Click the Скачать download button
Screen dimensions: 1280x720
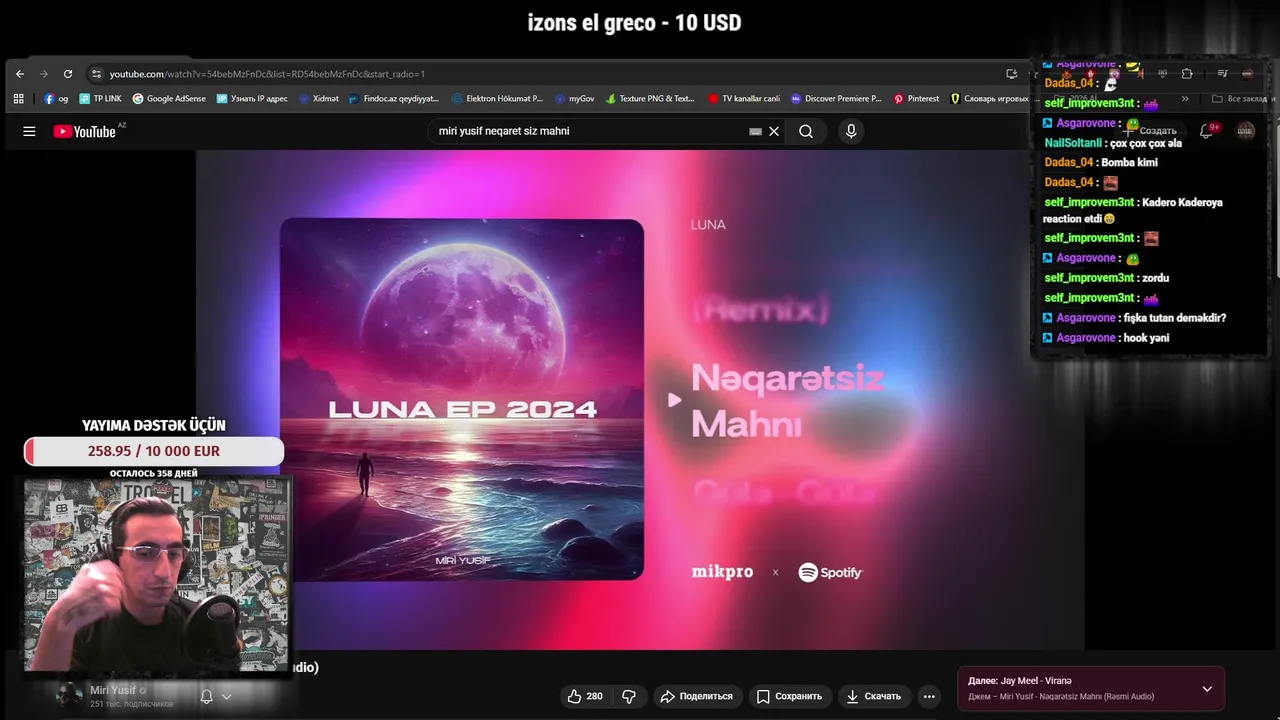click(x=874, y=696)
